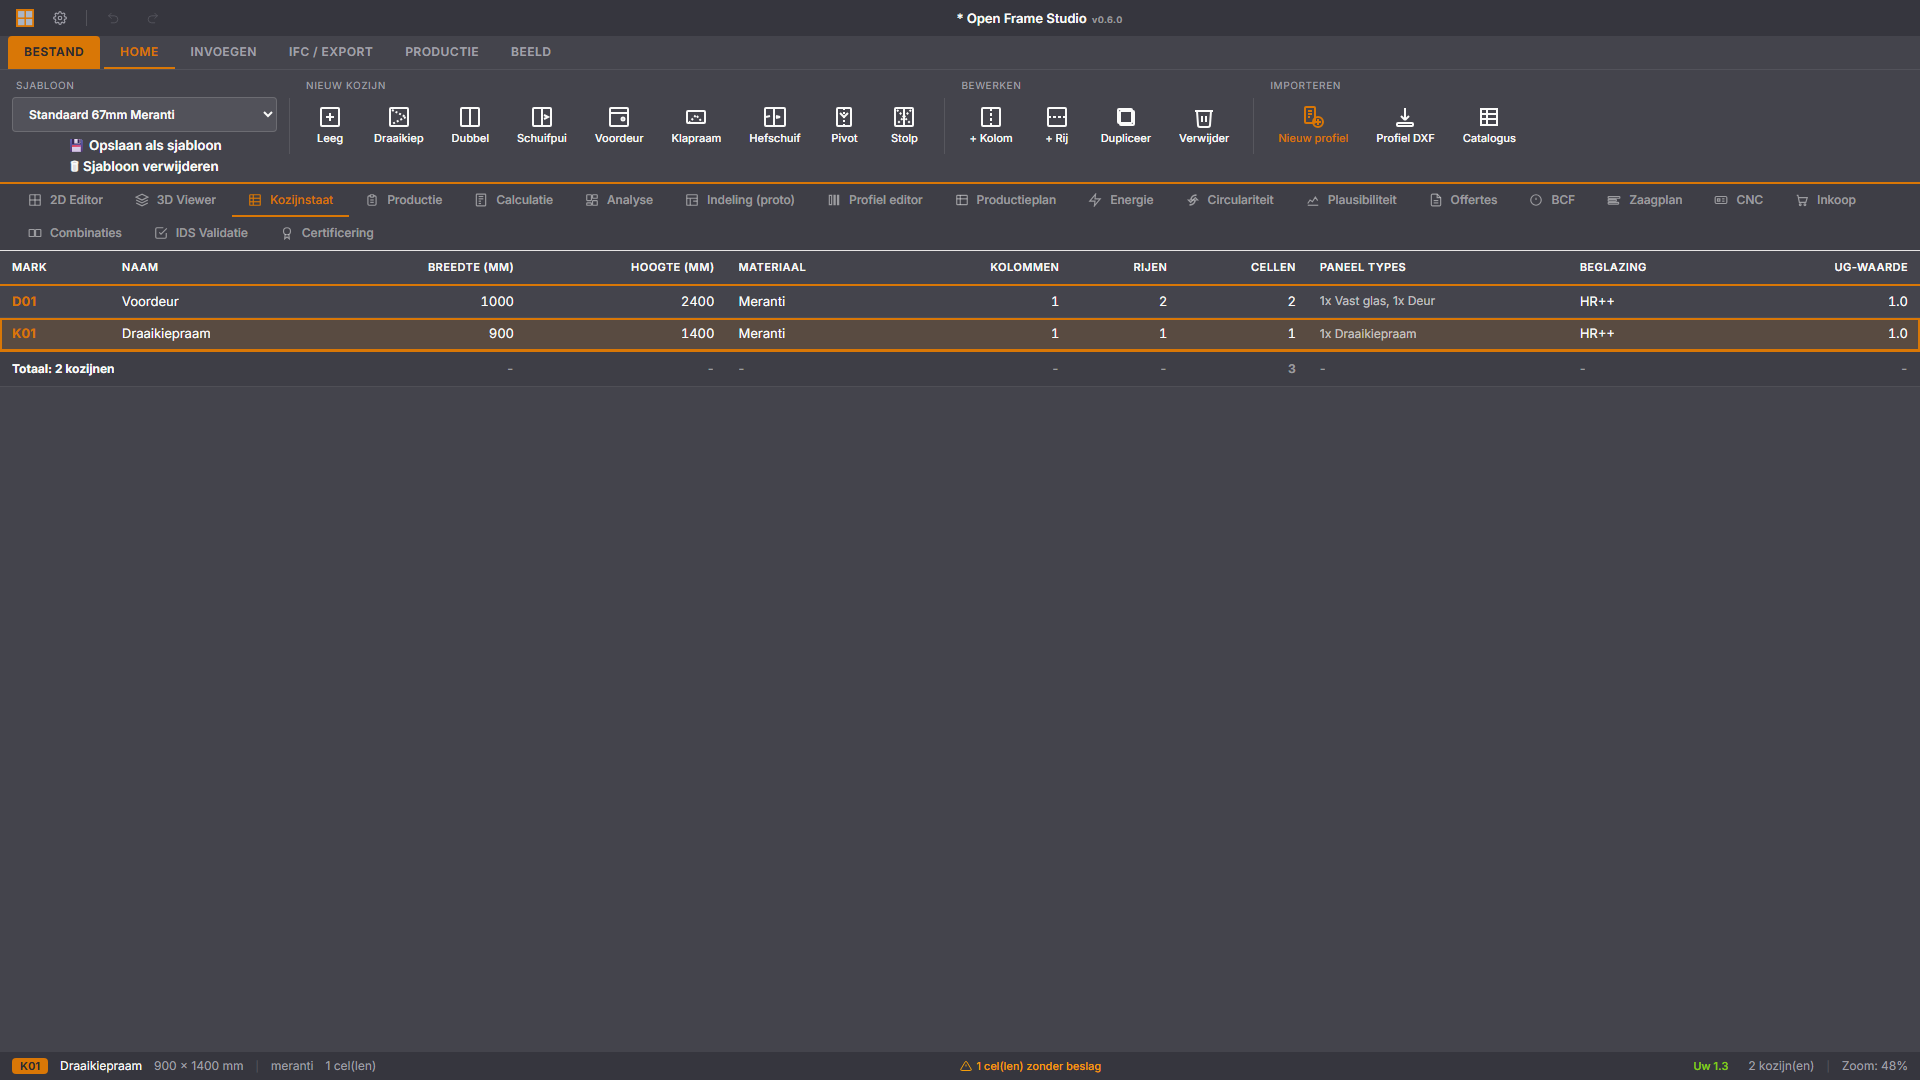Screen dimensions: 1920x1080
Task: Click Opslaan als sjabloon
Action: (146, 145)
